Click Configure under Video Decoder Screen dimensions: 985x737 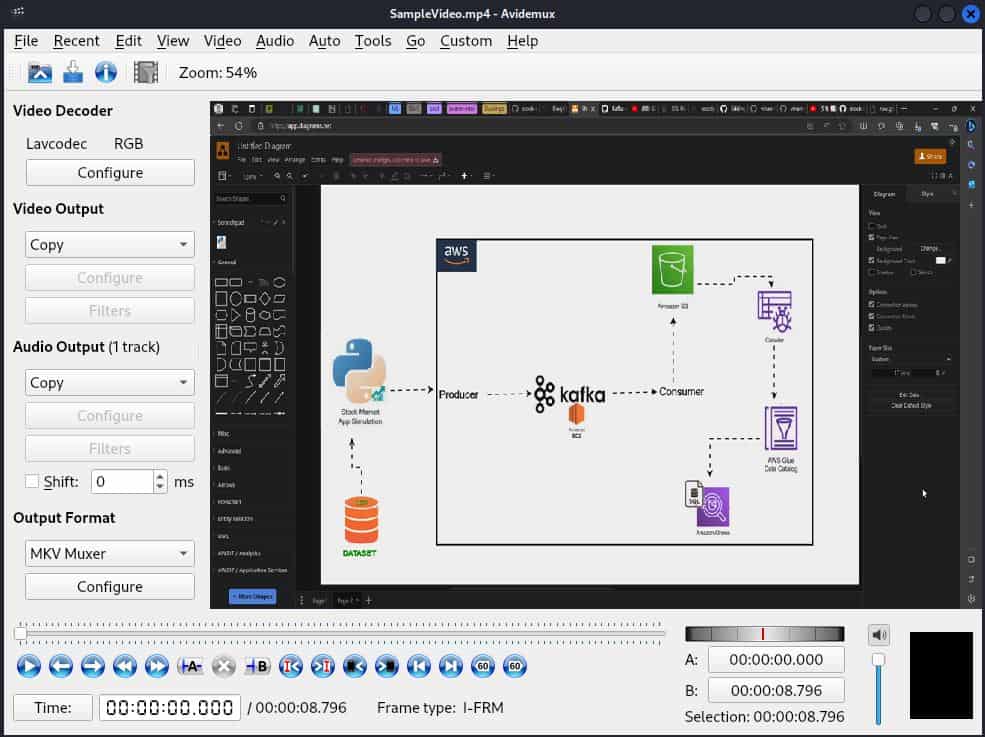[x=110, y=172]
